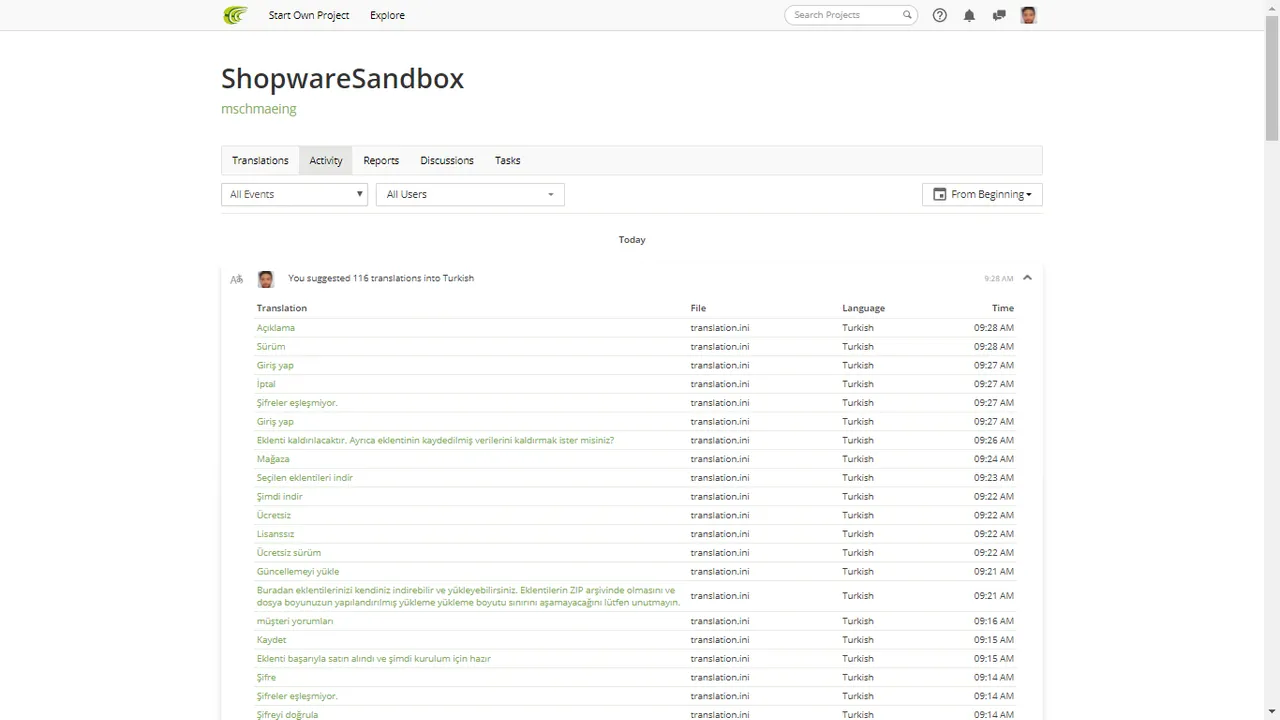This screenshot has height=720, width=1280.
Task: Open the 'Güncellemeyi yükle' translation link
Action: 298,571
